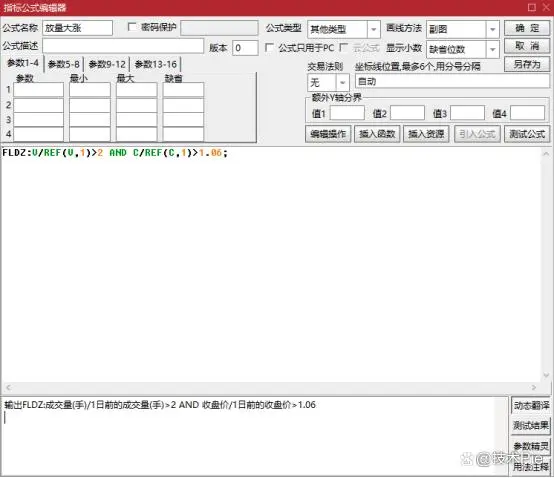Viewport: 554px width, 478px height.
Task: Switch to the 参数9-12 tab
Action: coord(107,64)
